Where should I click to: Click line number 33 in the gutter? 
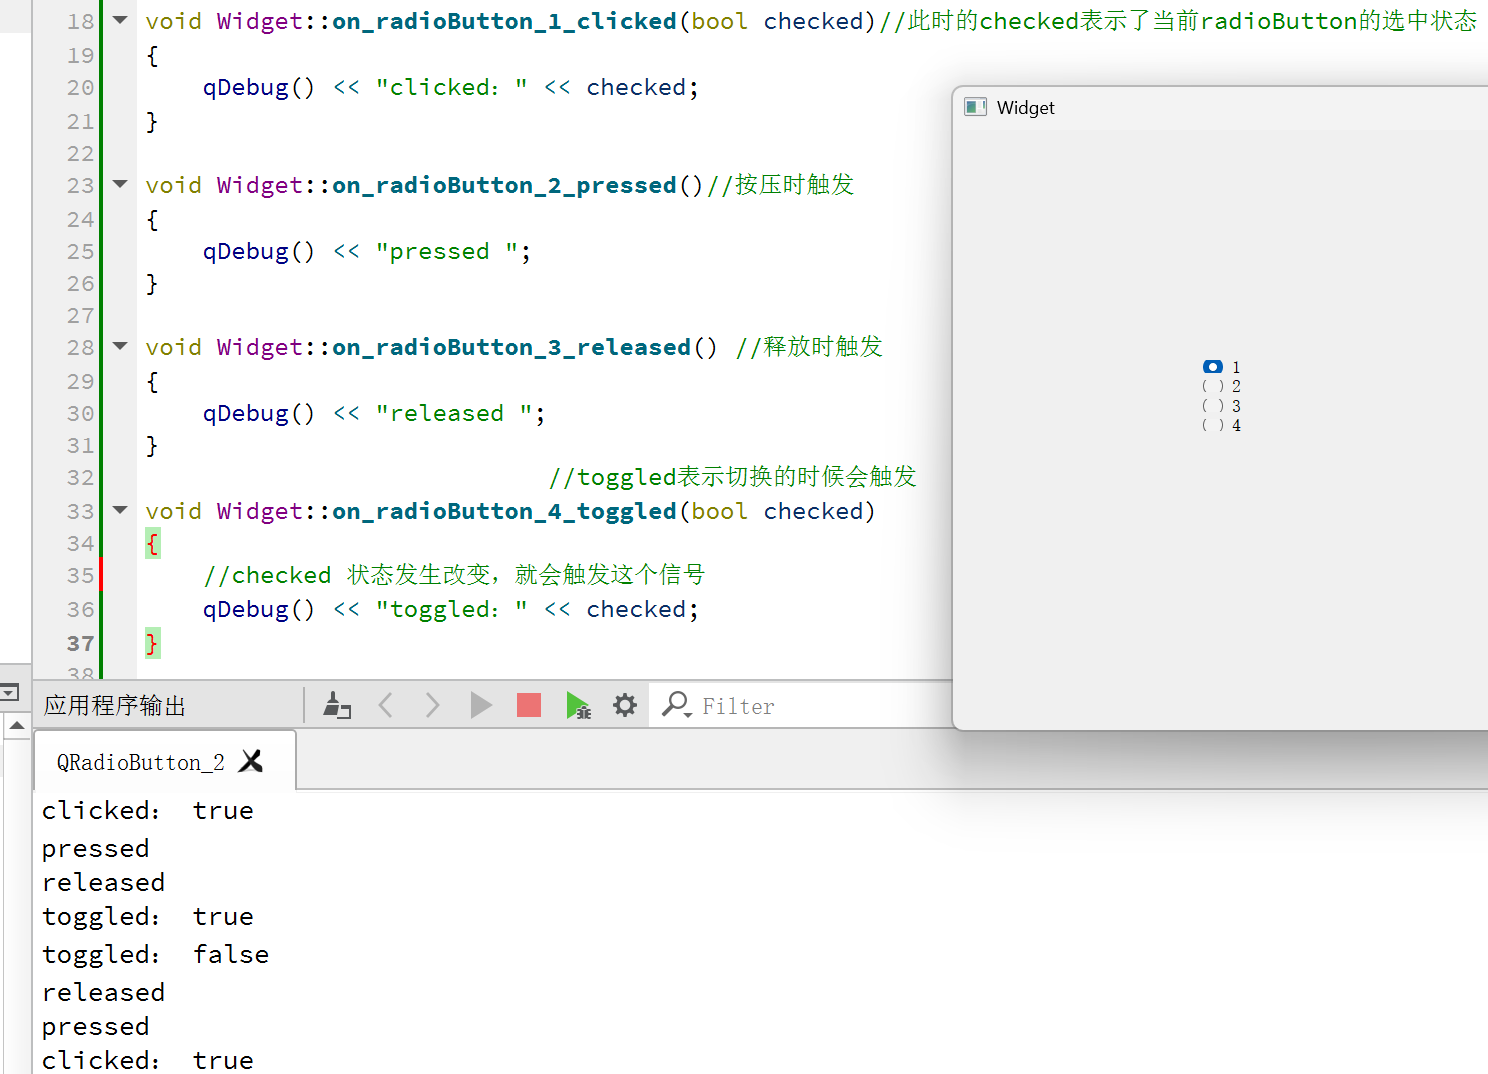[80, 511]
